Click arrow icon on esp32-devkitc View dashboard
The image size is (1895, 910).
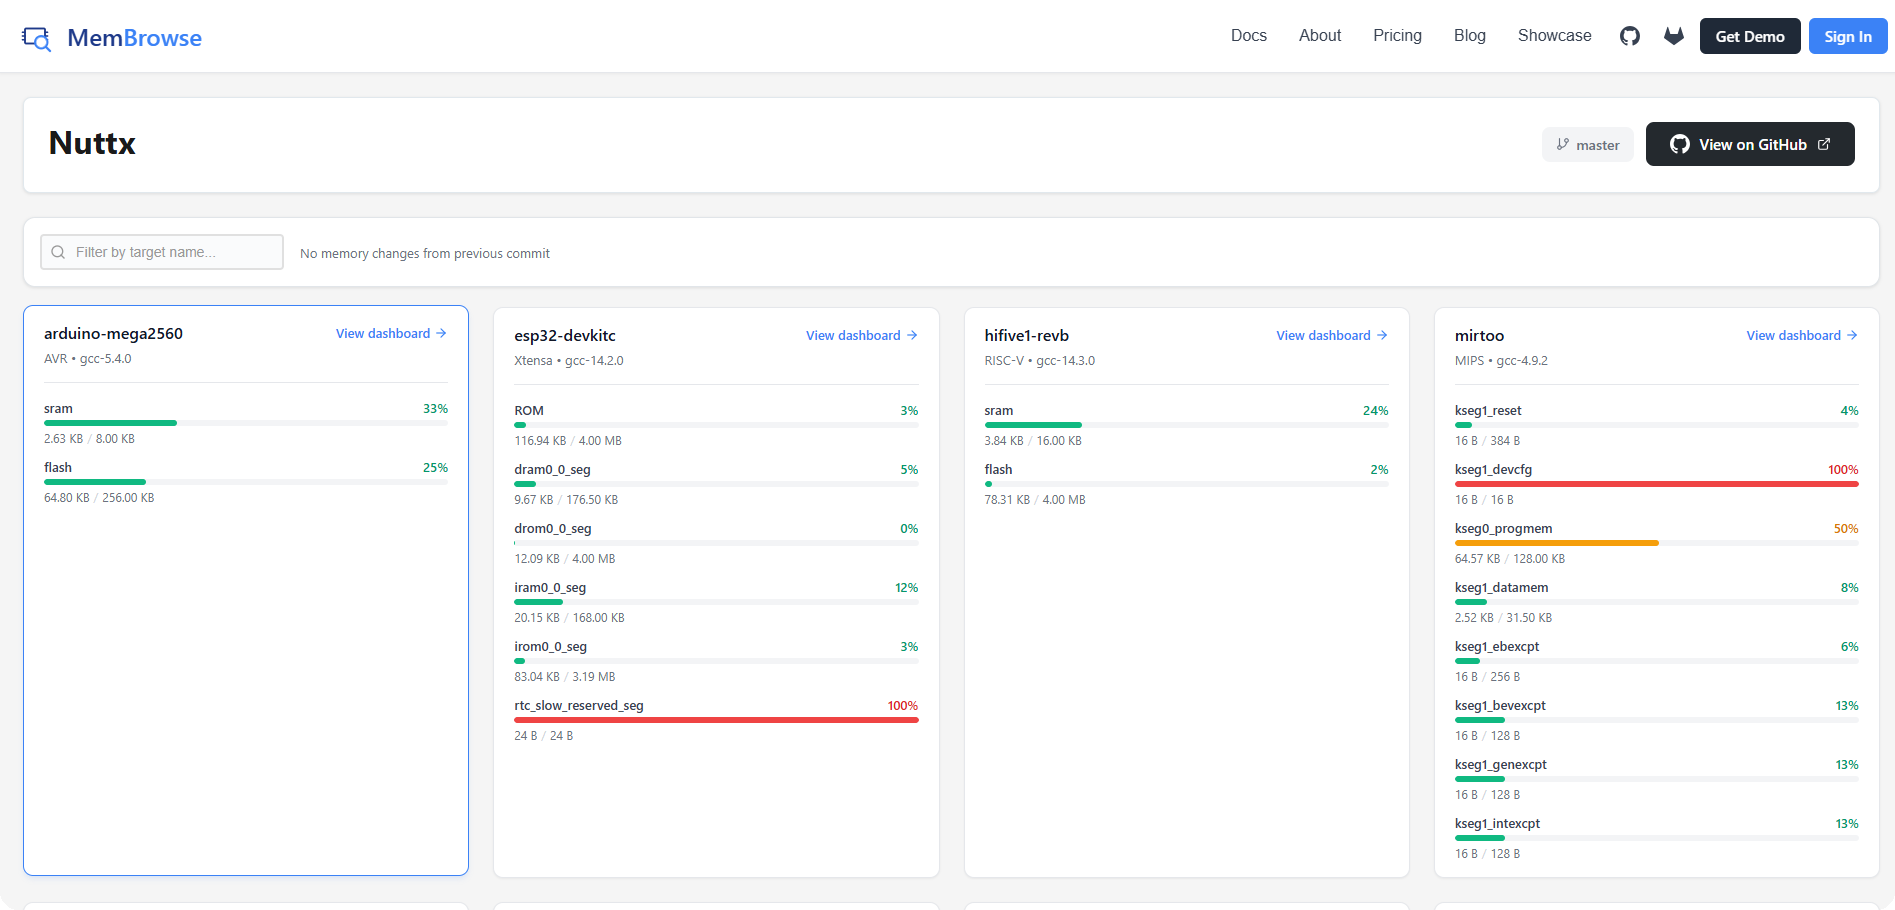tap(912, 335)
